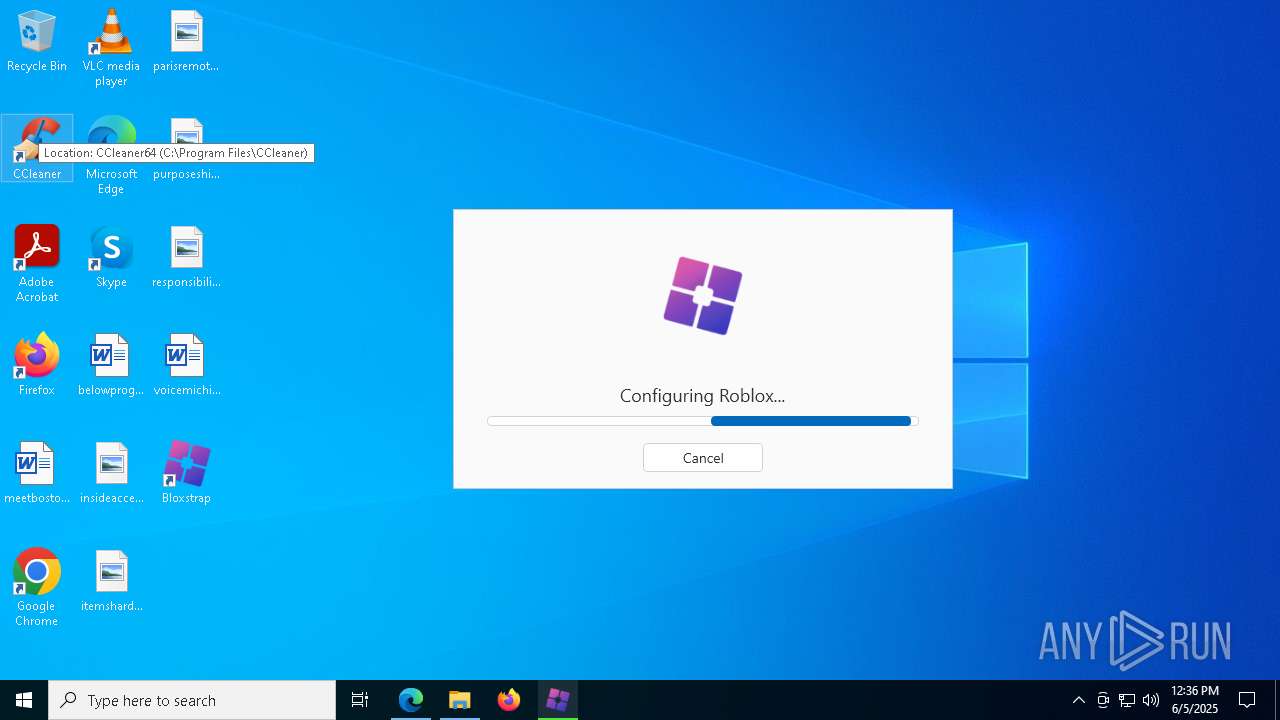This screenshot has height=720, width=1280.
Task: Open Firefox from the taskbar
Action: click(x=509, y=700)
